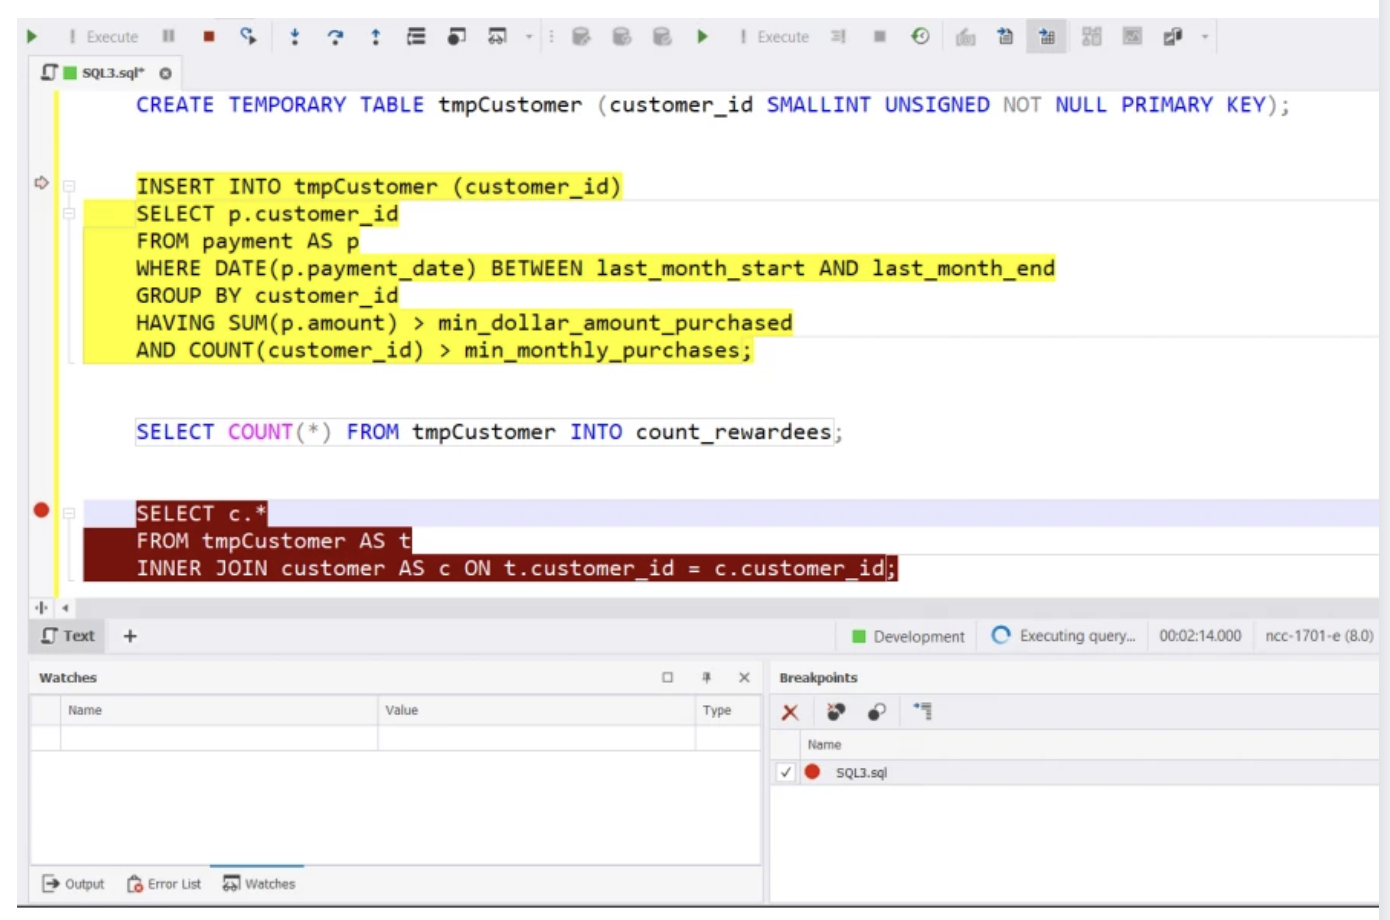Click the Disable All Breakpoints icon

coord(877,712)
